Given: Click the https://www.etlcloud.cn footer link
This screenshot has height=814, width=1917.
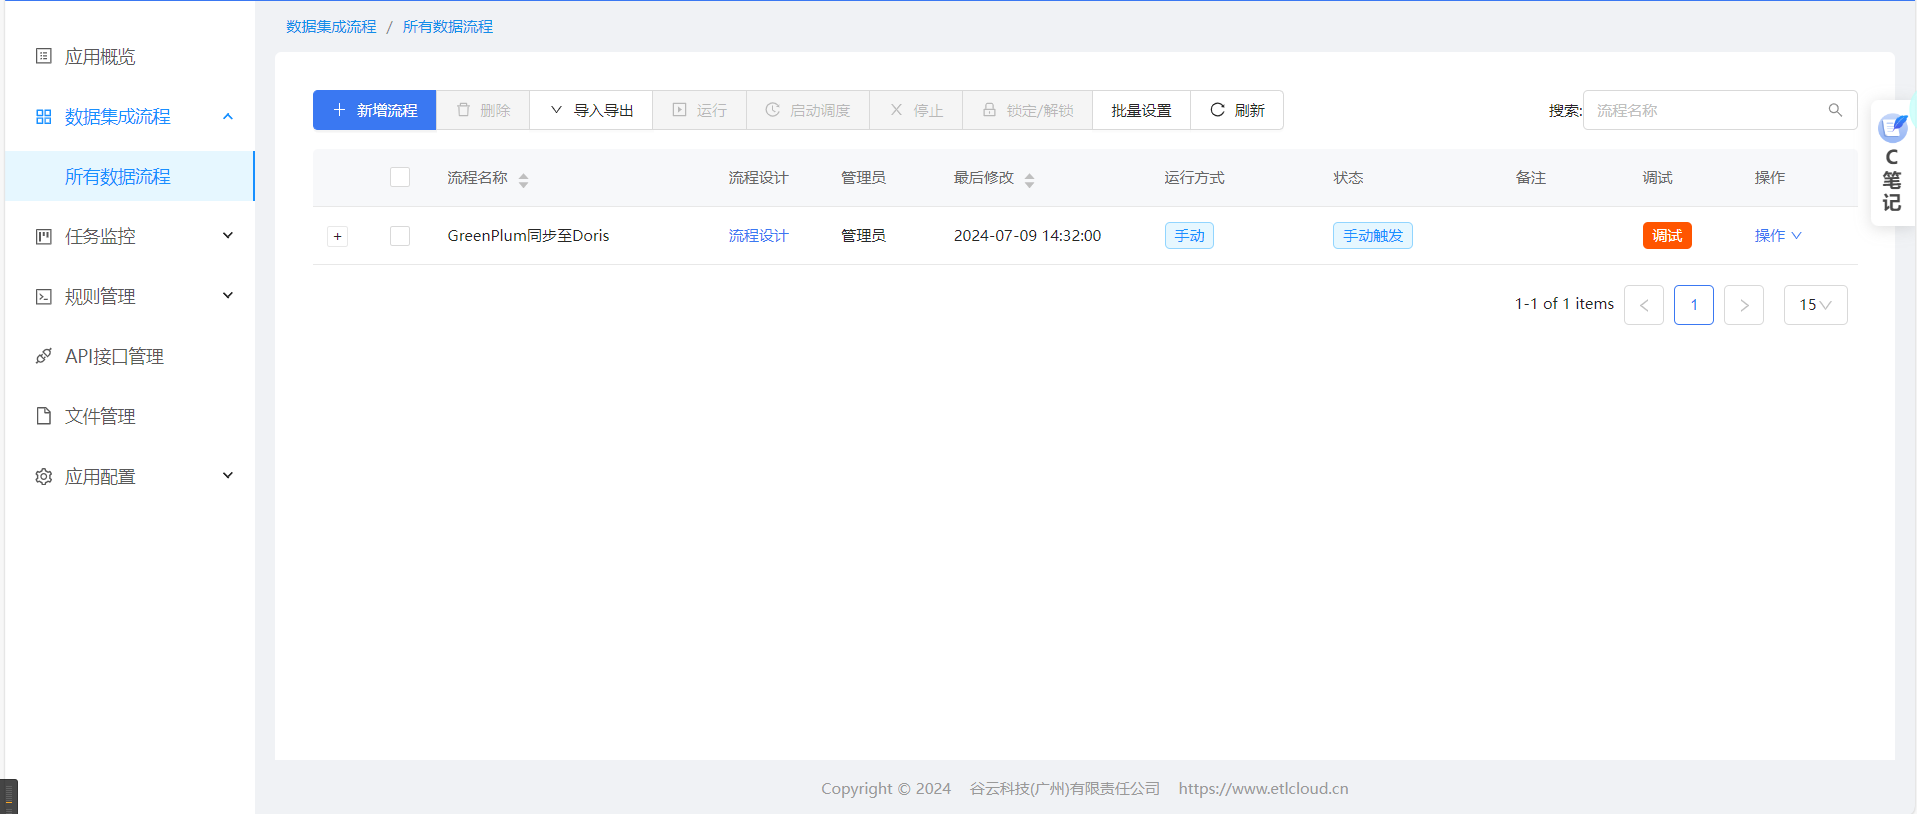Looking at the screenshot, I should click(1263, 789).
